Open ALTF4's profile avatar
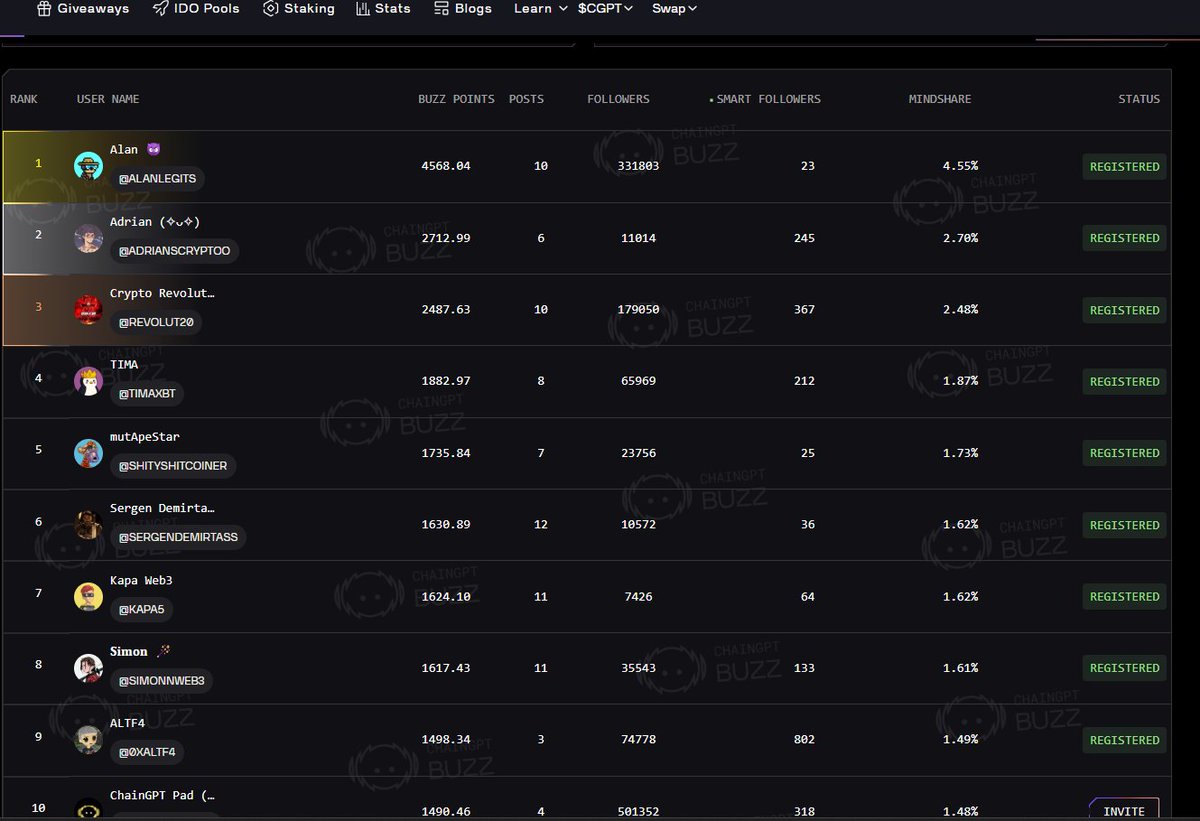The image size is (1200, 821). pos(88,740)
